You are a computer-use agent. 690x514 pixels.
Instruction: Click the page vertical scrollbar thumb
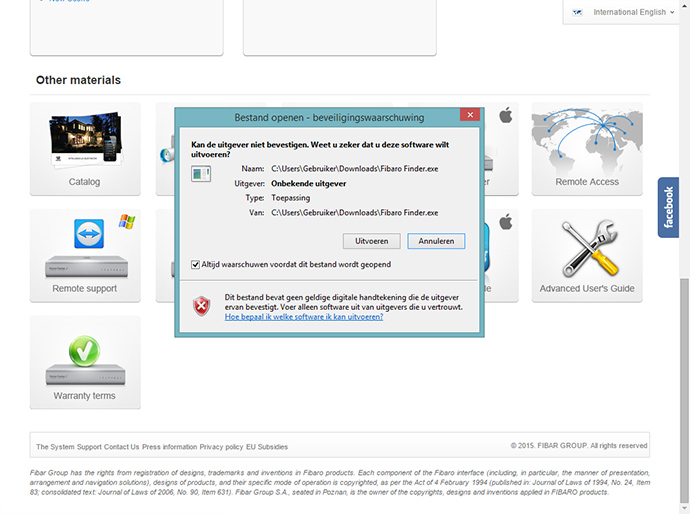[x=684, y=392]
